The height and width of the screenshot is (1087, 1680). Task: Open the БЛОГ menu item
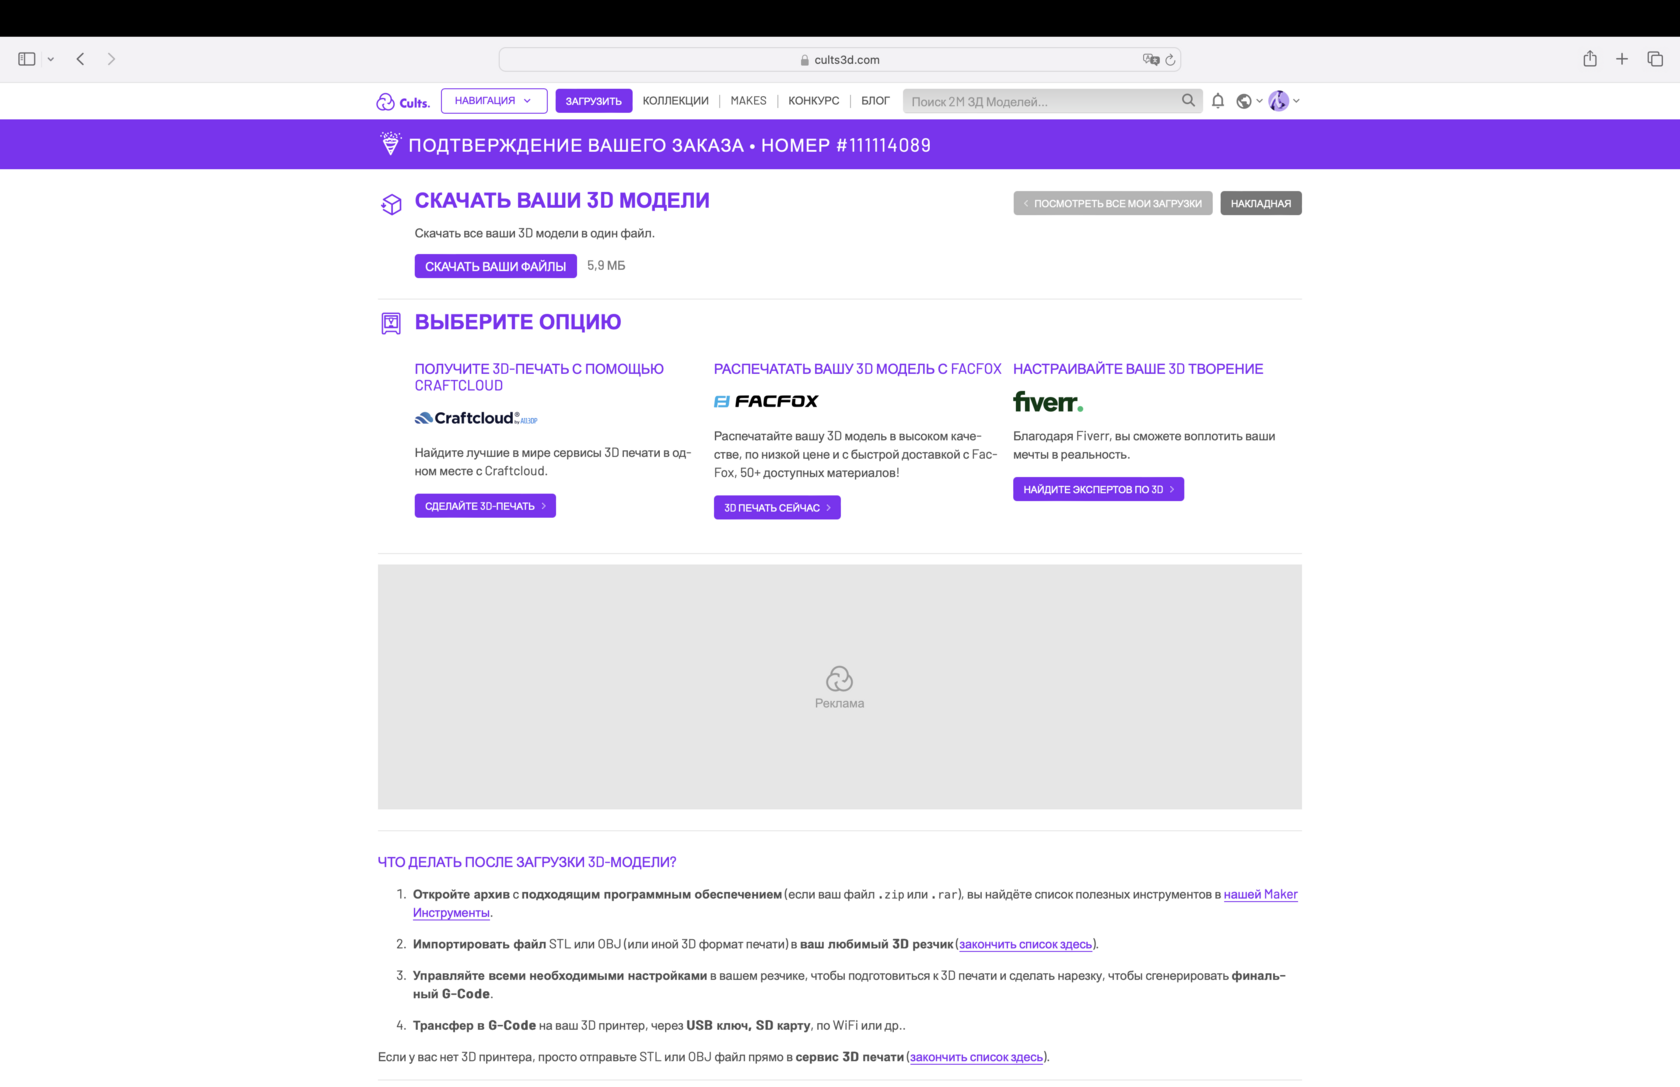point(875,101)
